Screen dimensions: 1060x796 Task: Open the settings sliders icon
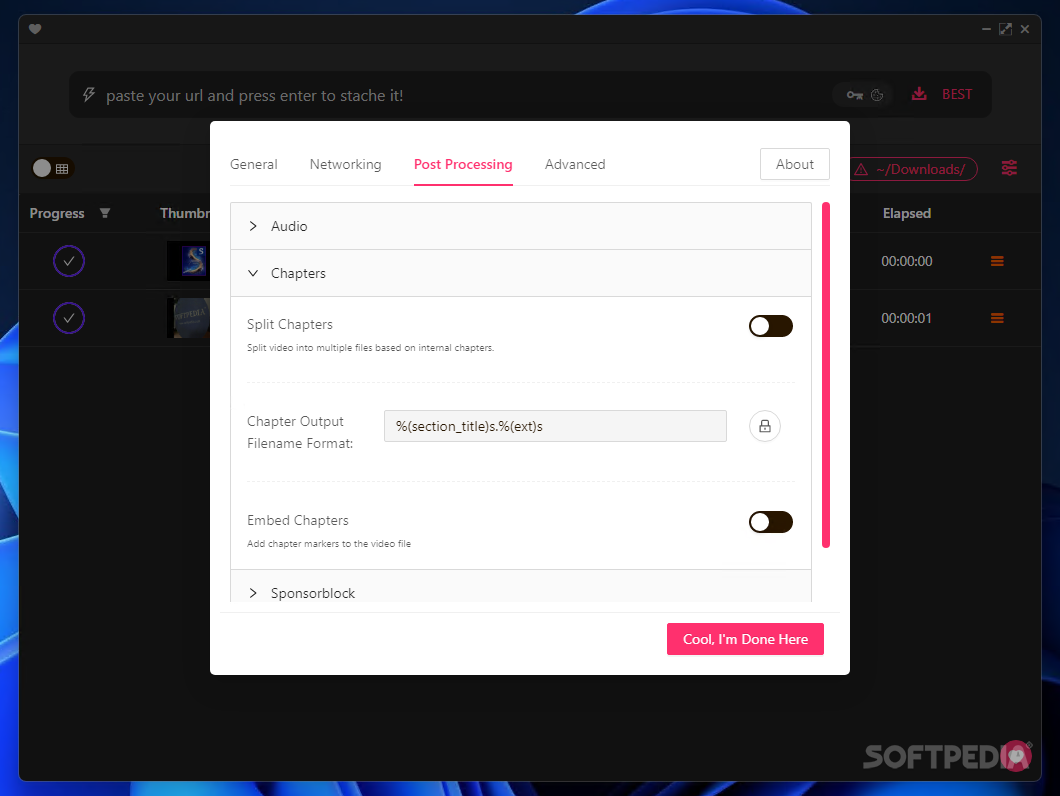click(1009, 168)
